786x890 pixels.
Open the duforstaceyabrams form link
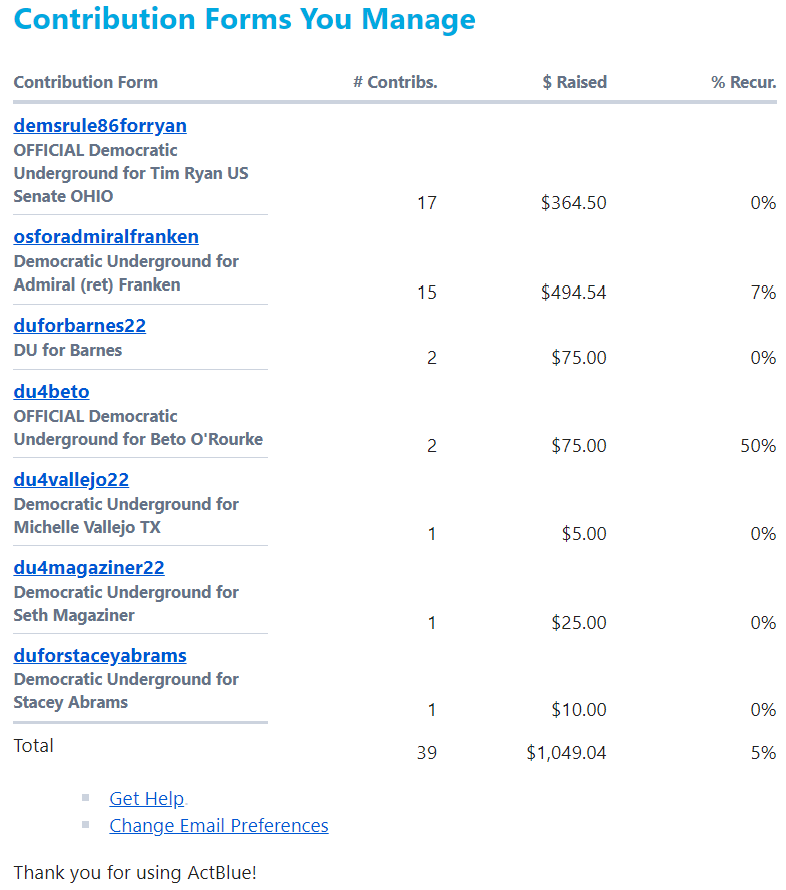tap(100, 656)
